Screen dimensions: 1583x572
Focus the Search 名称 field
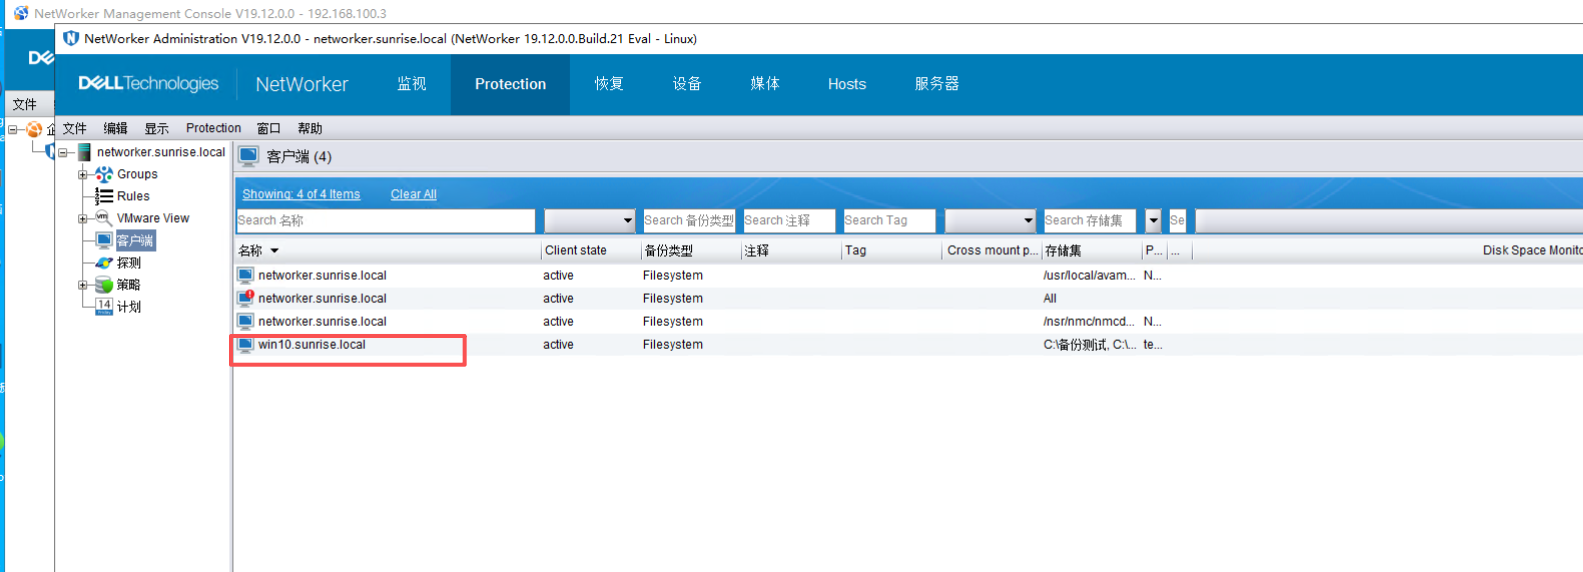click(386, 220)
